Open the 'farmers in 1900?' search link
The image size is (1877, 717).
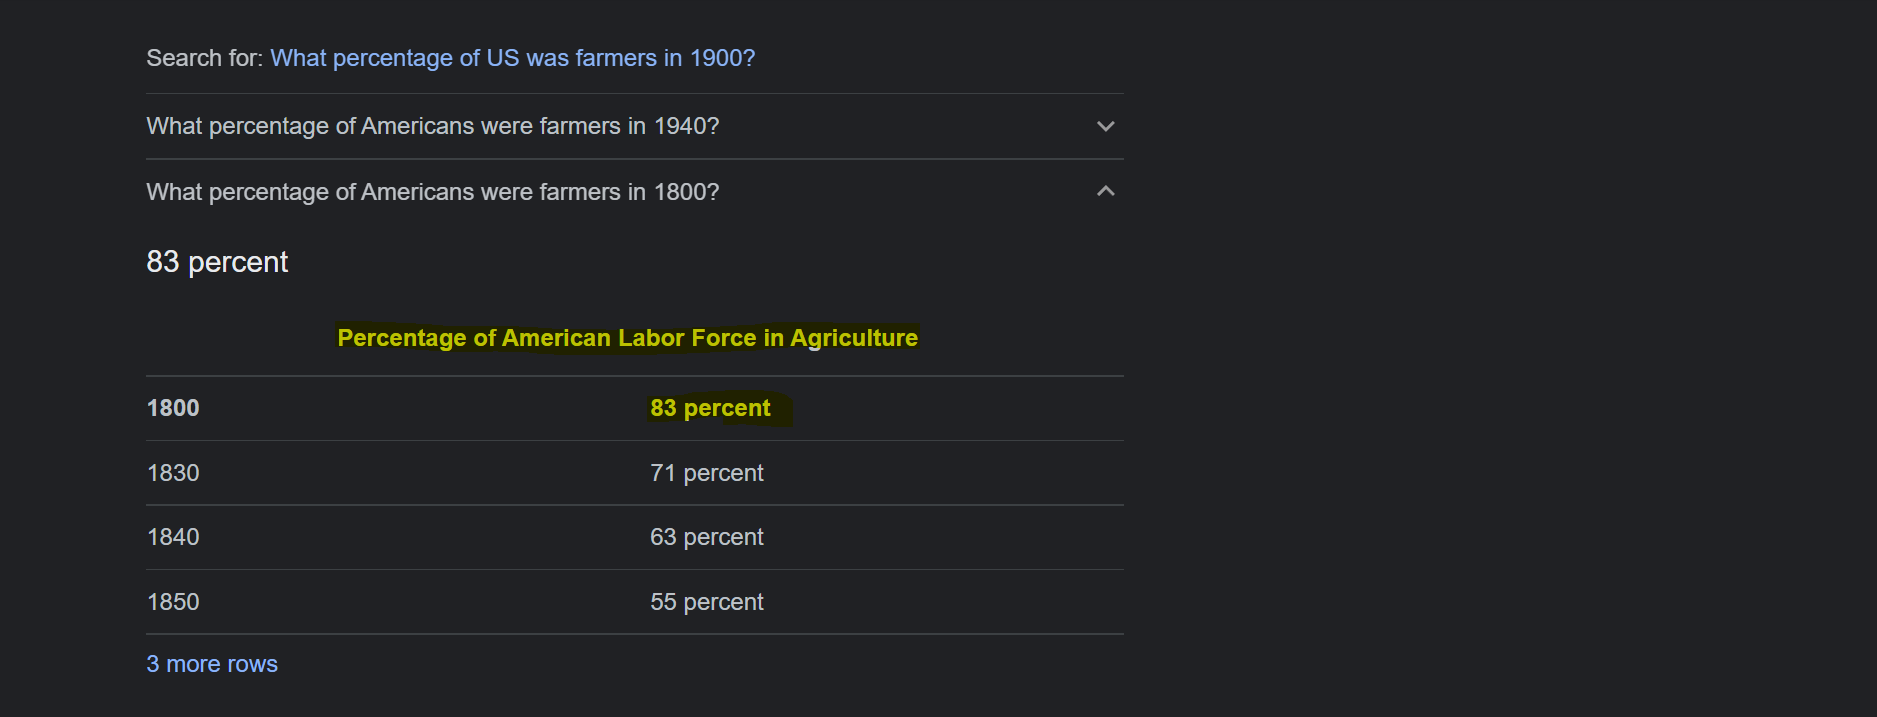(x=512, y=58)
